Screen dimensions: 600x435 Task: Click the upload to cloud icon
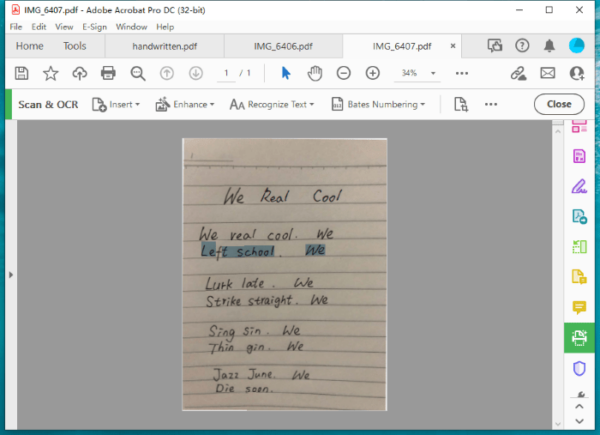point(80,73)
